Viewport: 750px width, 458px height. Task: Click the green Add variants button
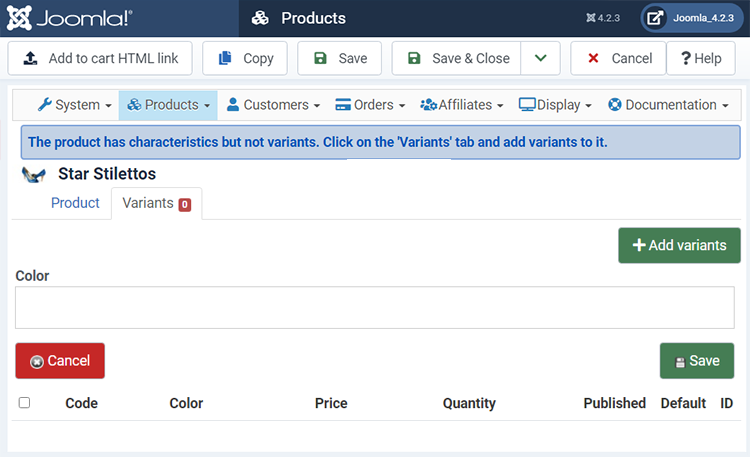pos(679,245)
